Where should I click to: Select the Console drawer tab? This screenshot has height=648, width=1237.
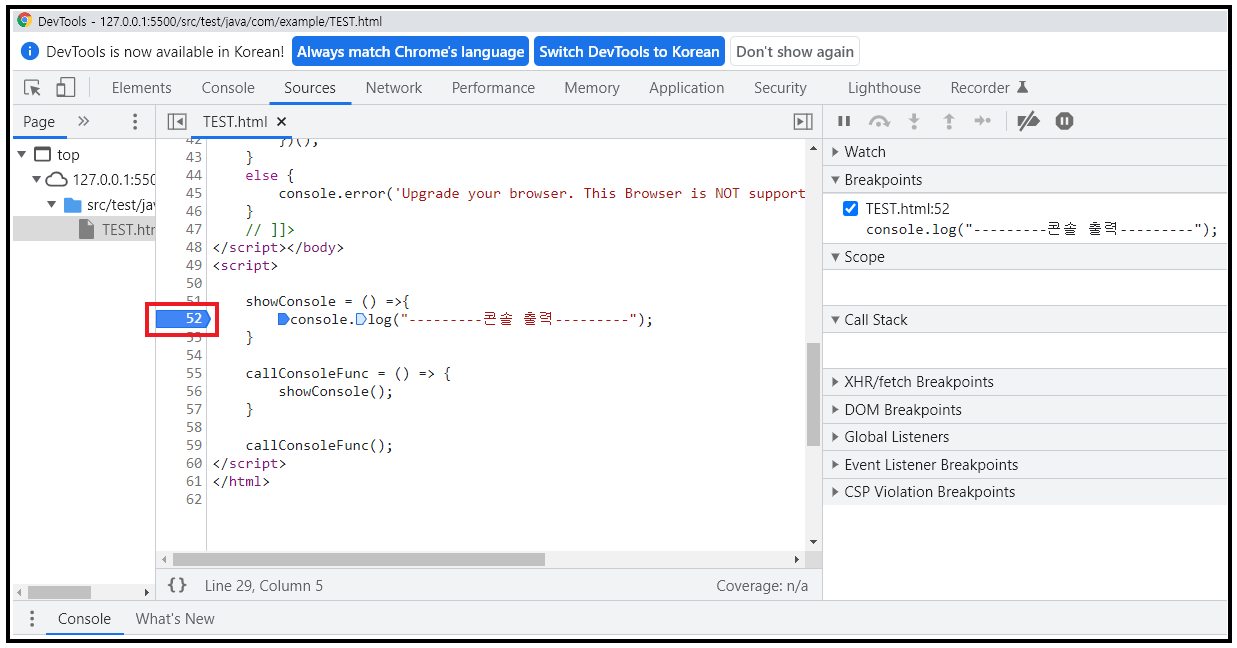[84, 619]
